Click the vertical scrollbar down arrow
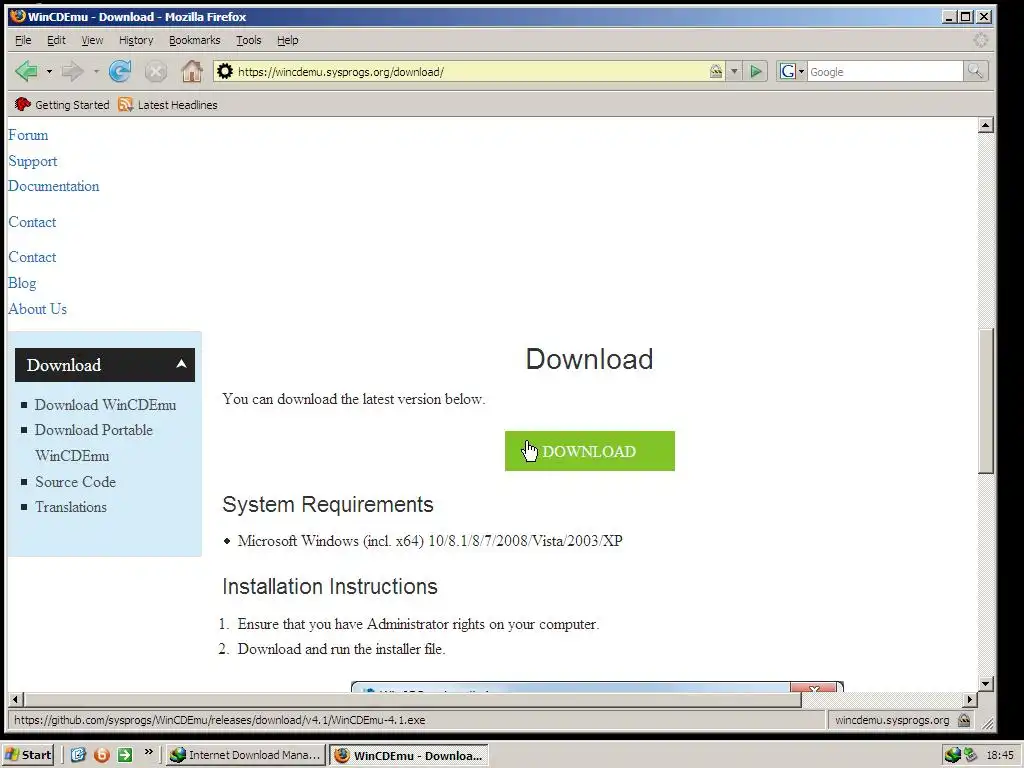The image size is (1024, 768). [x=986, y=684]
